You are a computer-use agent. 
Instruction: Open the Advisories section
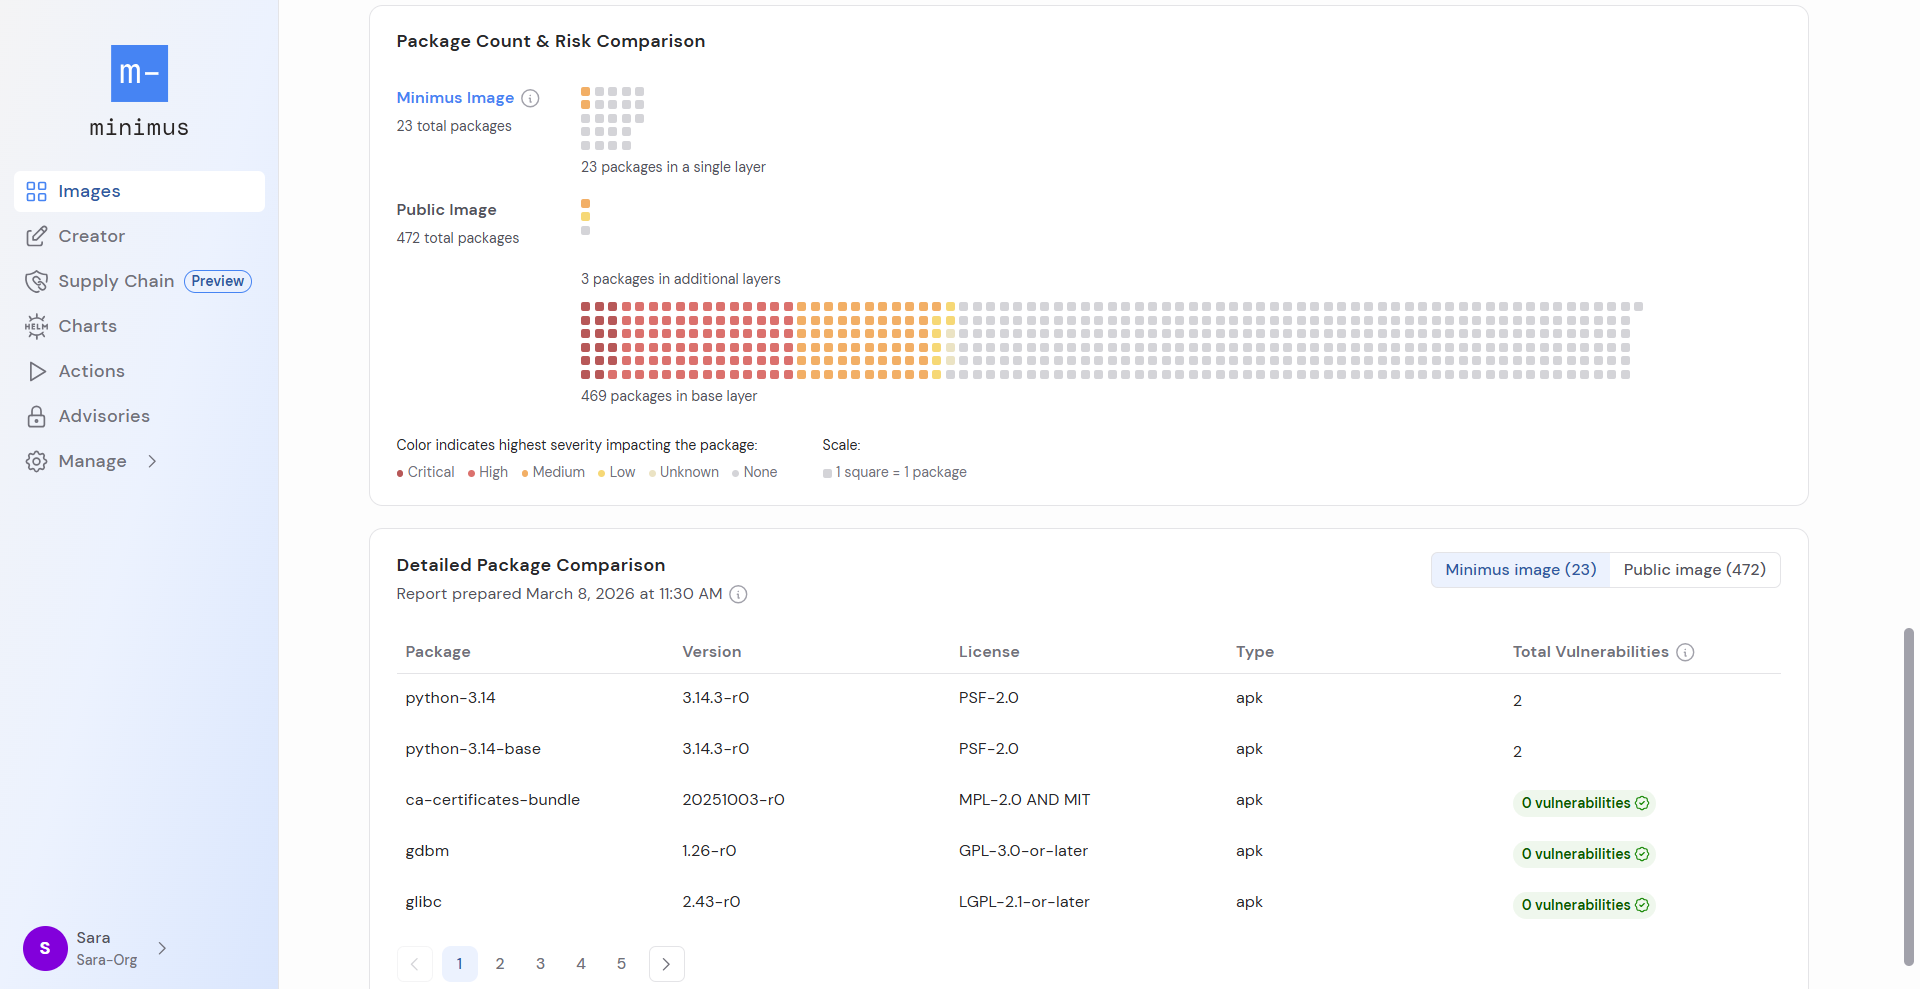coord(139,416)
